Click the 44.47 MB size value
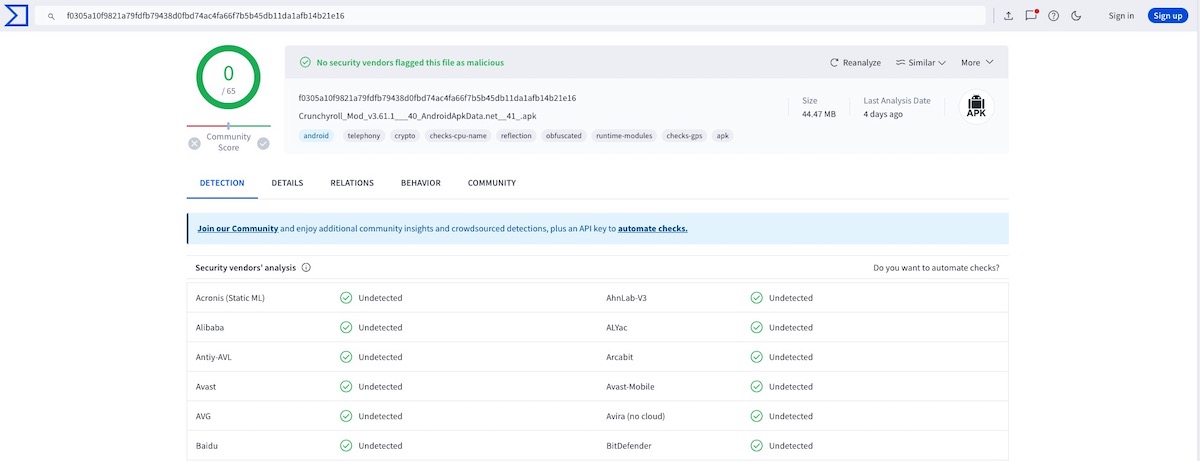Image resolution: width=1200 pixels, height=461 pixels. click(819, 114)
